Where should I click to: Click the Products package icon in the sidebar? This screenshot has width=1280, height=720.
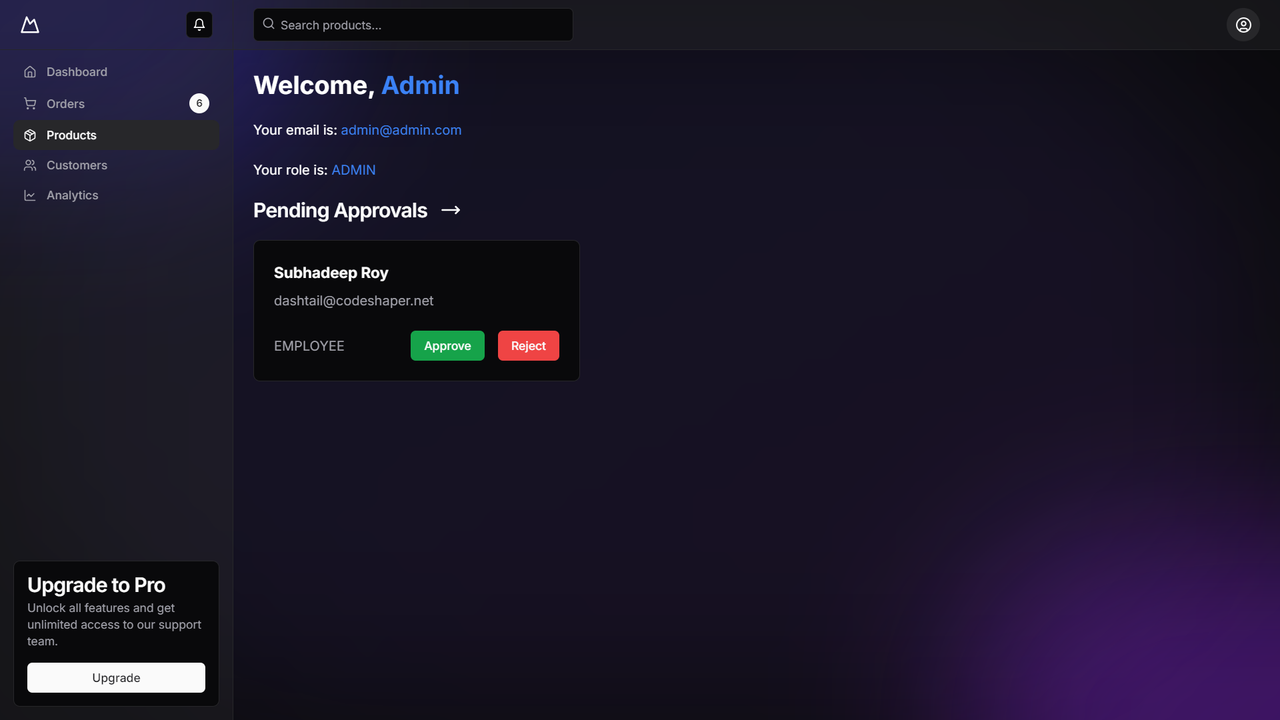tap(30, 134)
